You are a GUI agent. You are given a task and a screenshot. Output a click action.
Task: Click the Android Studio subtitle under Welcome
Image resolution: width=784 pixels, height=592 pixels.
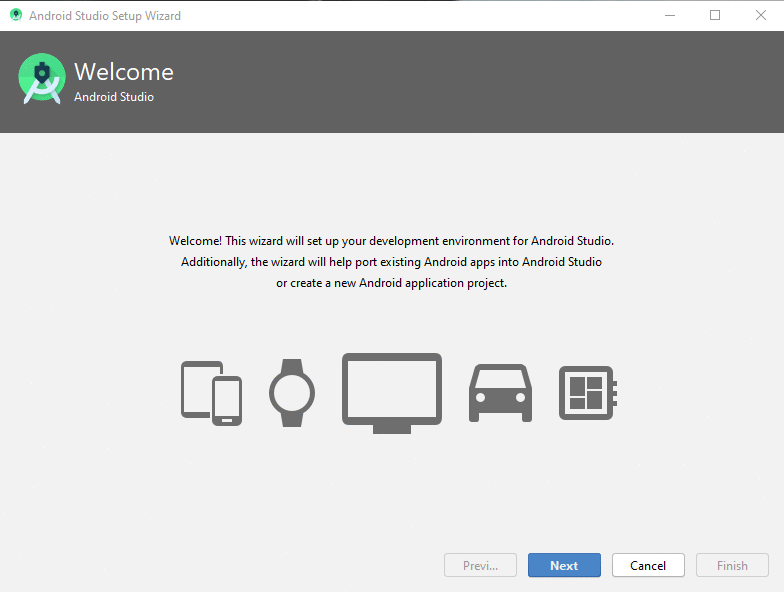pos(114,97)
